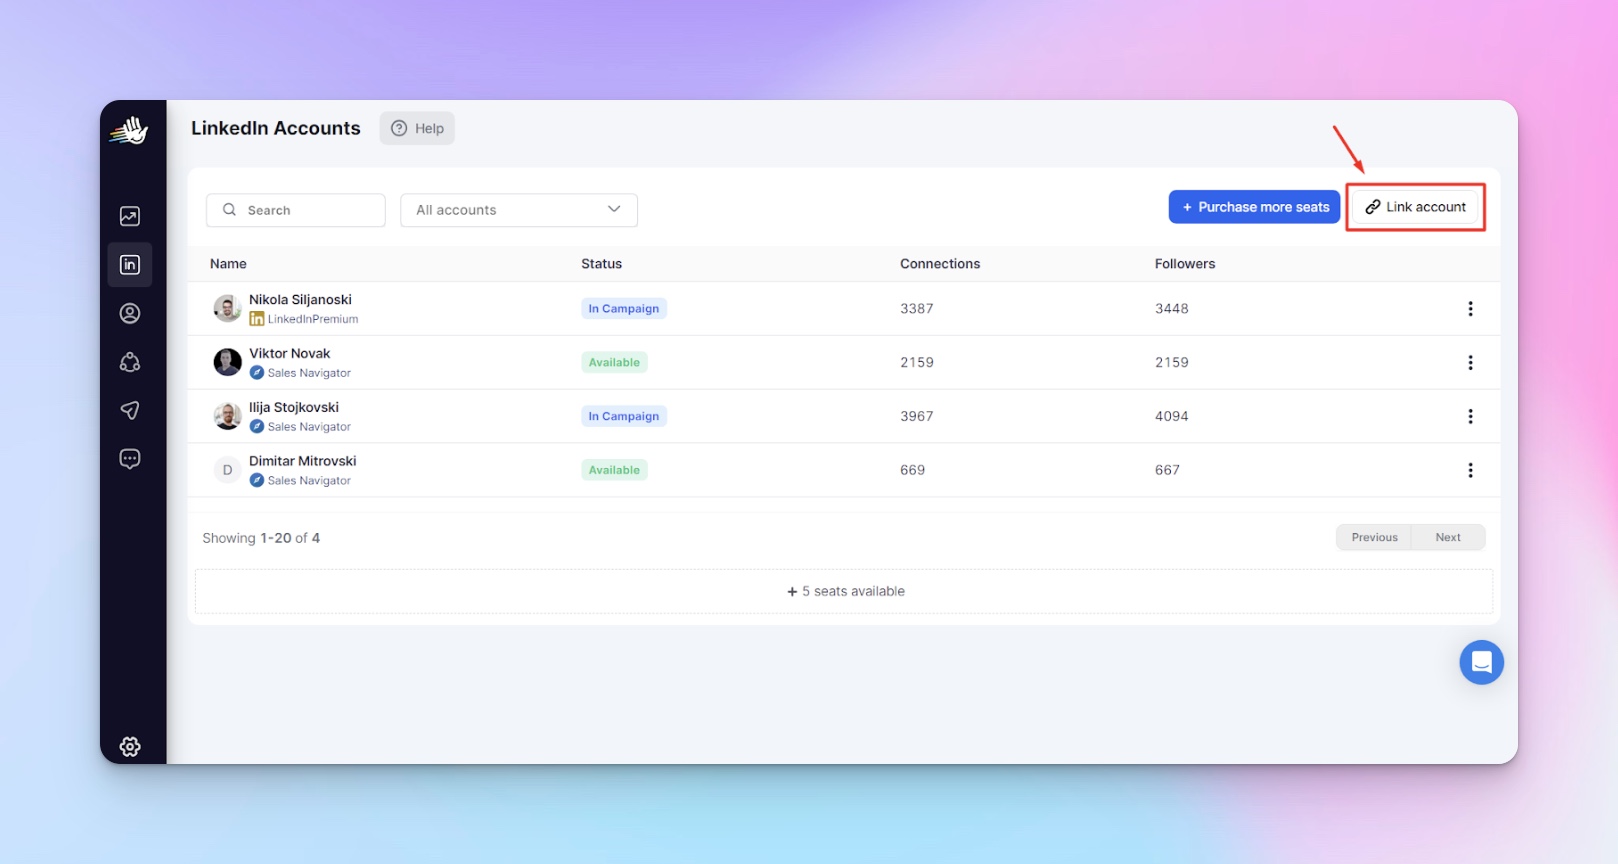Click connections value 669
This screenshot has height=864, width=1618.
coord(912,470)
